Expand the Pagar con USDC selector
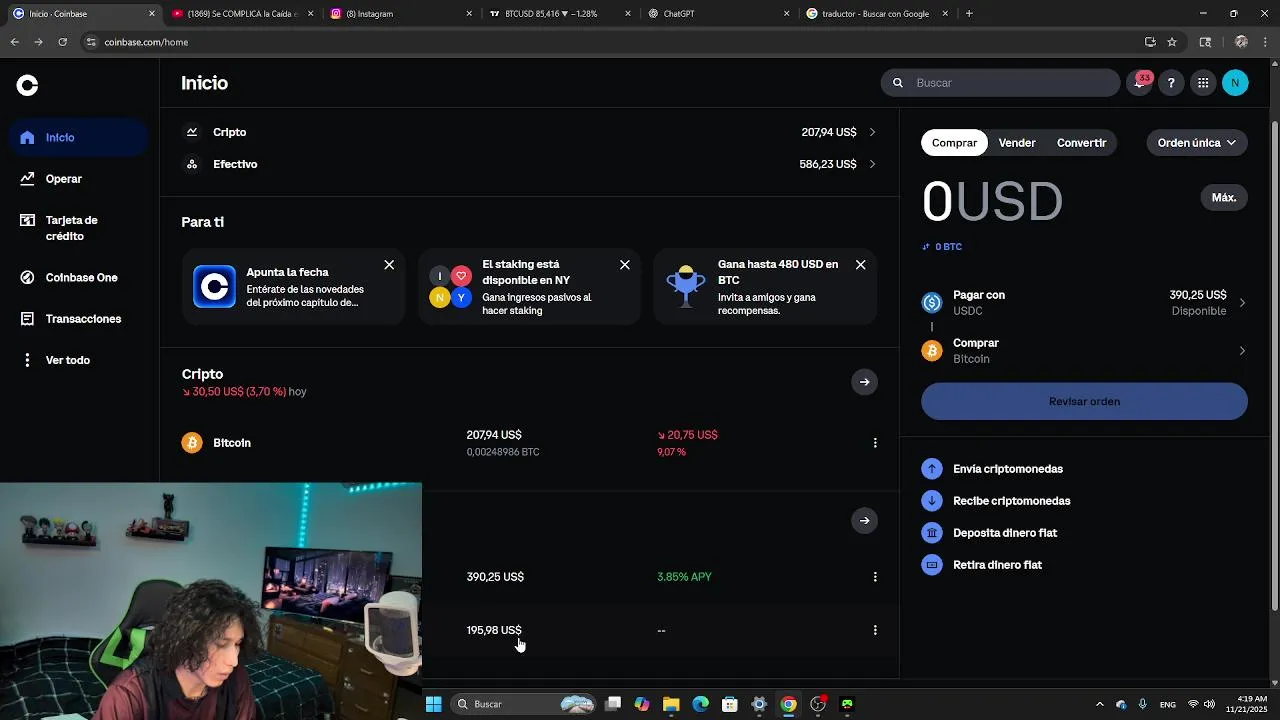The height and width of the screenshot is (720, 1280). click(x=1084, y=303)
